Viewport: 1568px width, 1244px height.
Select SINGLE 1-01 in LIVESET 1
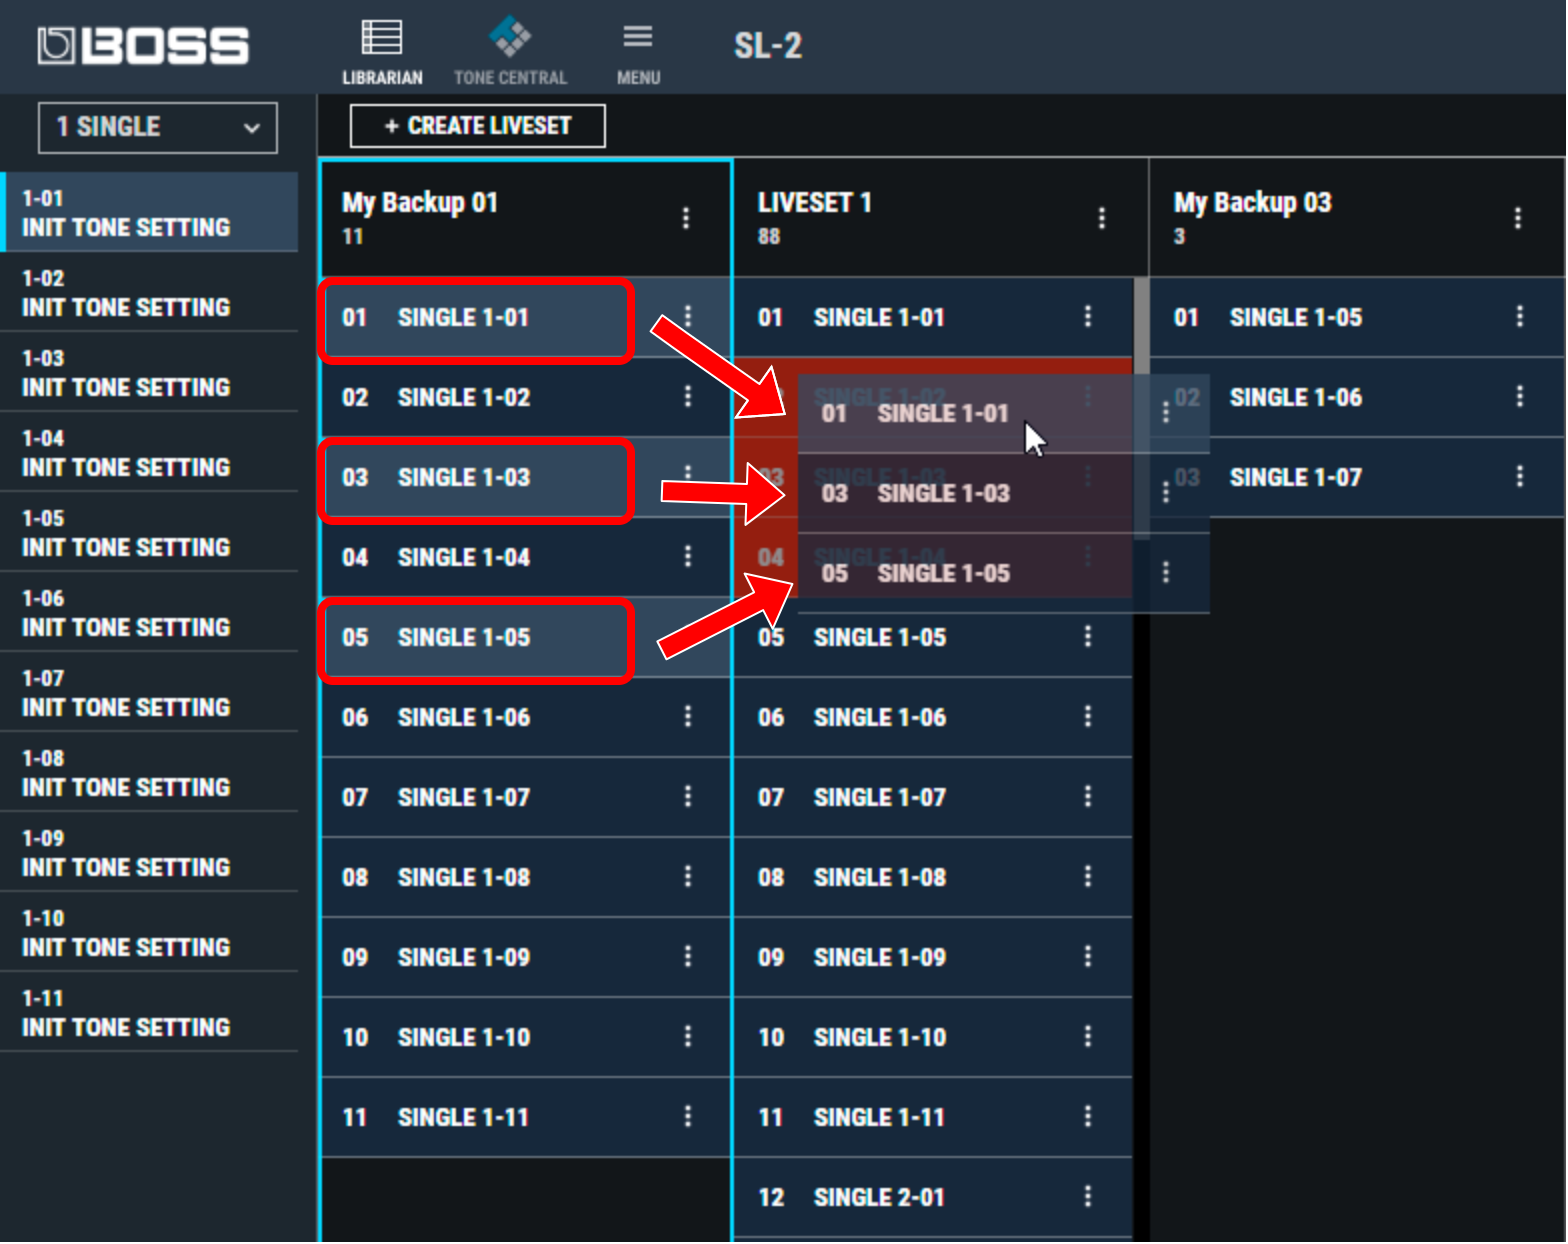pos(934,317)
